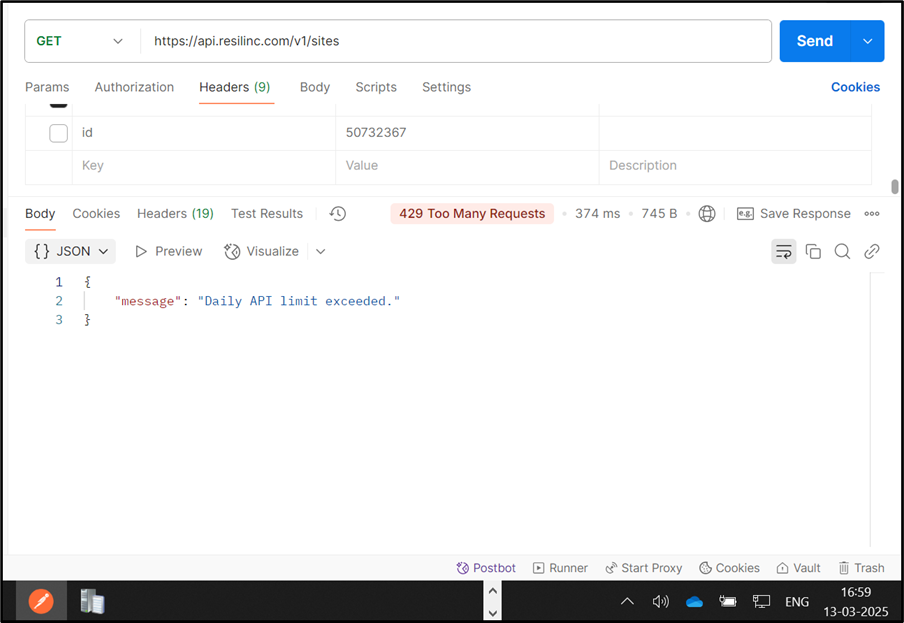Open the GET method dropdown
Screen dimensions: 904x623
pyautogui.click(x=80, y=41)
